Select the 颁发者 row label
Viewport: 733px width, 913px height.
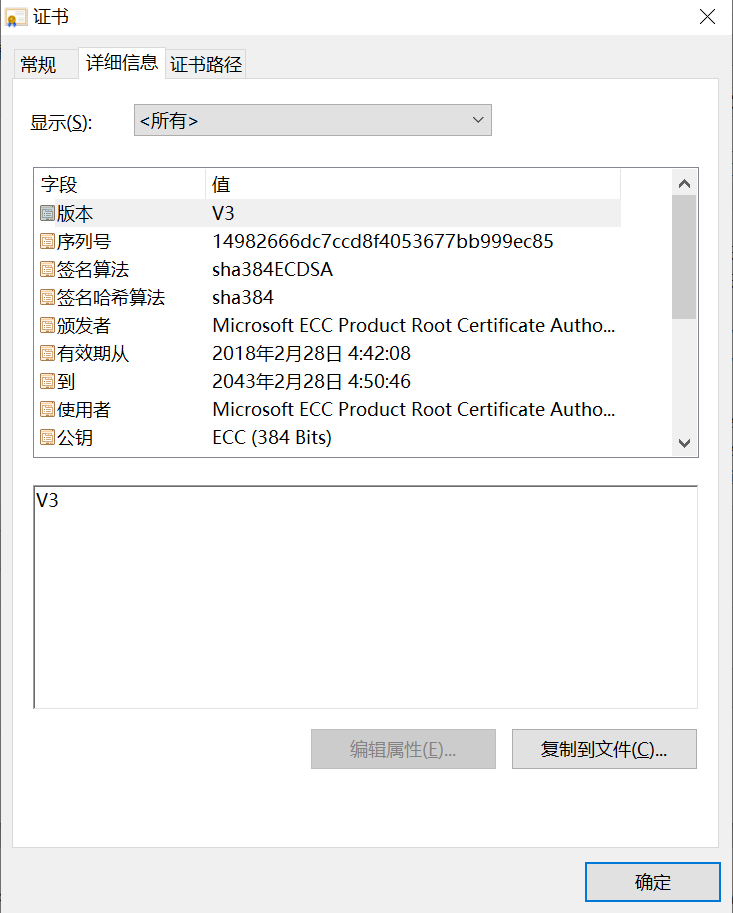coord(84,325)
